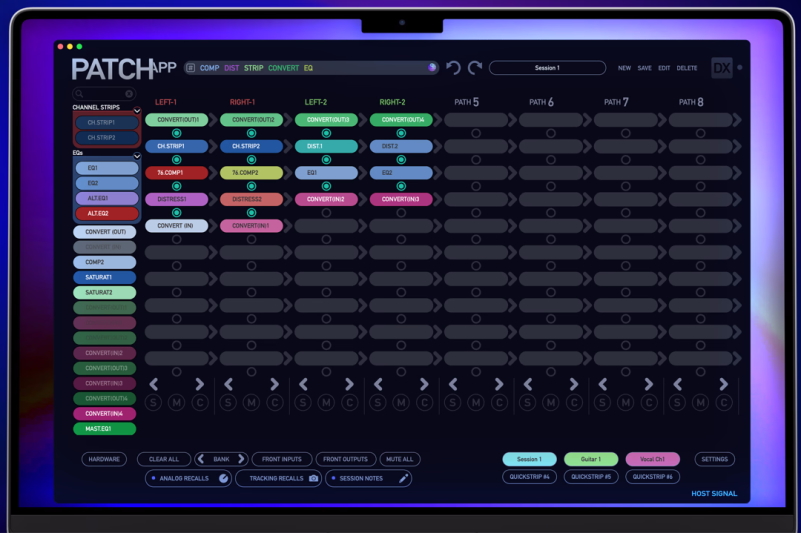The height and width of the screenshot is (533, 801).
Task: Mute Path 5 with M button
Action: pos(476,403)
